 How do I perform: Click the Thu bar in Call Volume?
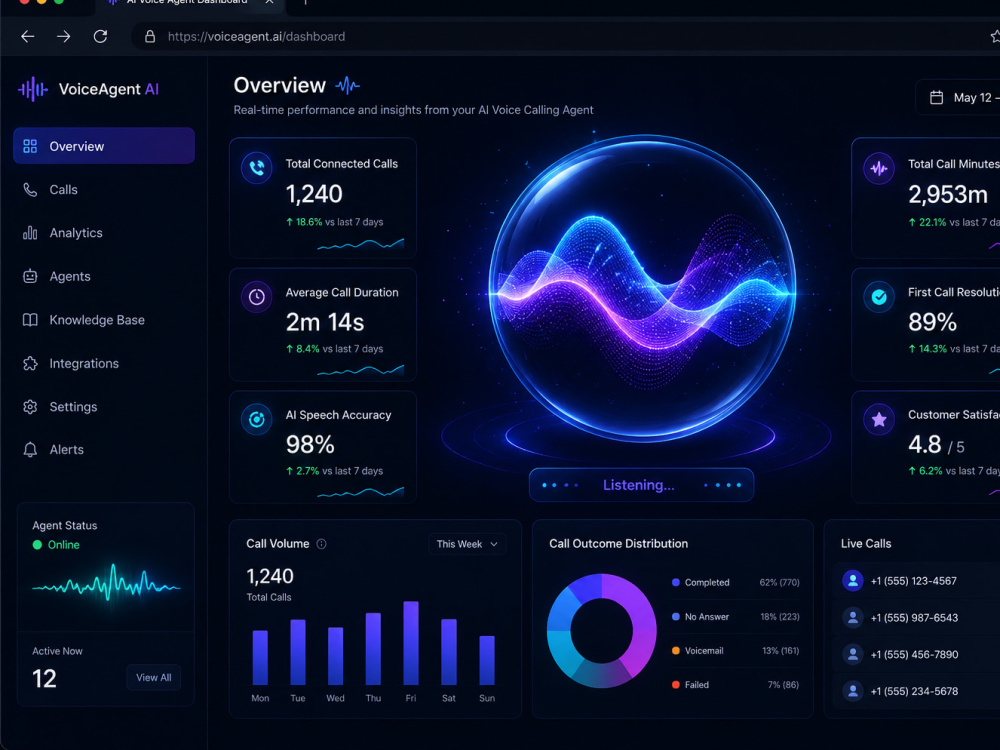(373, 649)
